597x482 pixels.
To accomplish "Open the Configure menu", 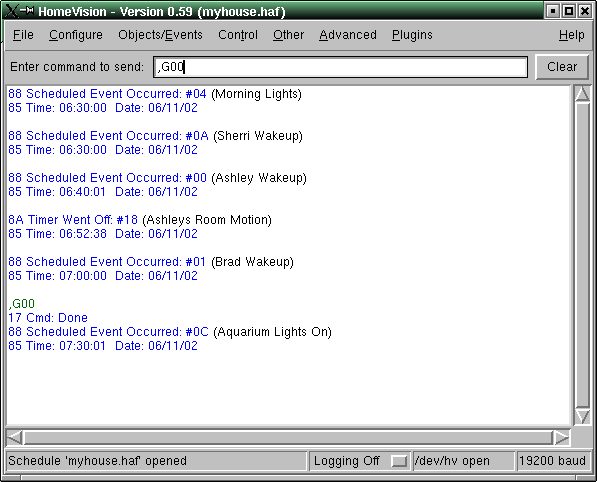I will coord(76,35).
